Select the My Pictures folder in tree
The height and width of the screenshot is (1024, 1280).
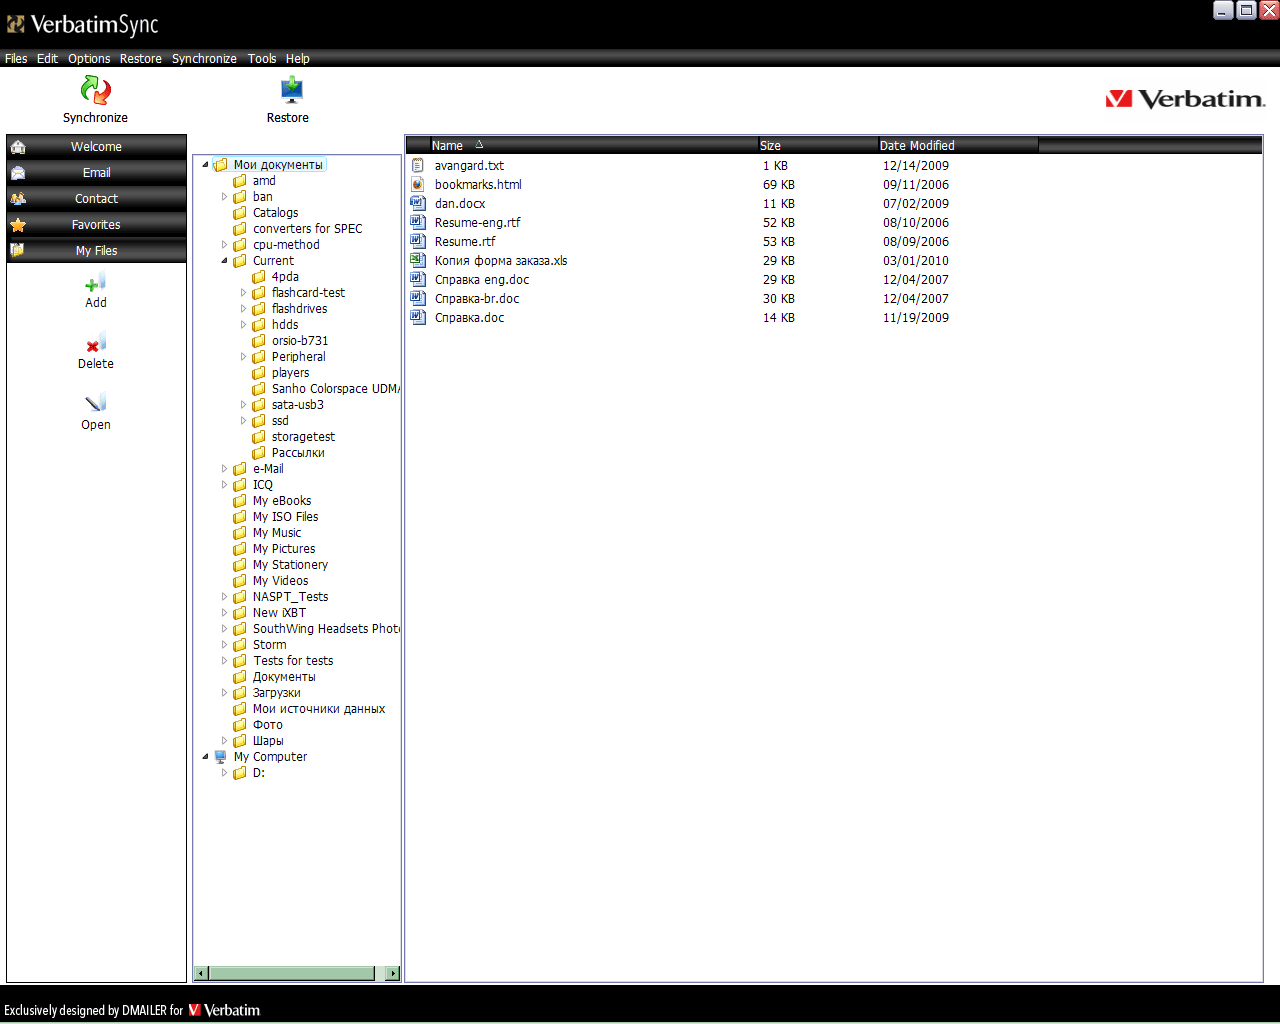pyautogui.click(x=284, y=549)
